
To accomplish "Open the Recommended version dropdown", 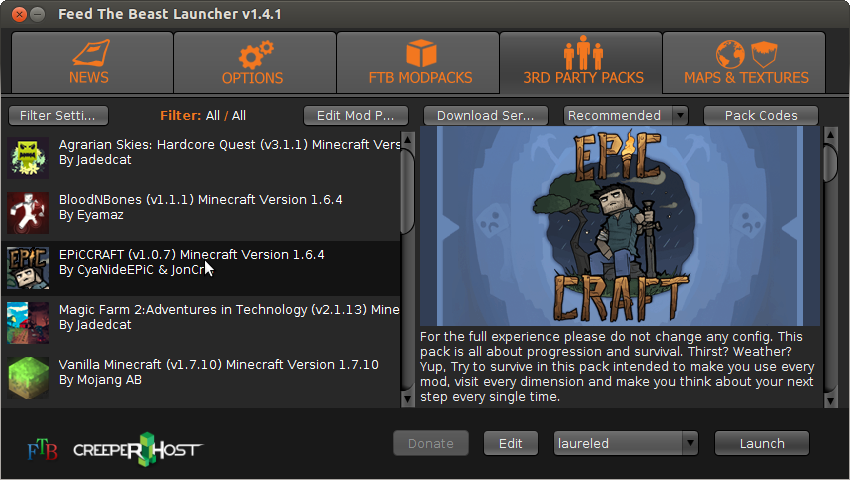I will [626, 116].
